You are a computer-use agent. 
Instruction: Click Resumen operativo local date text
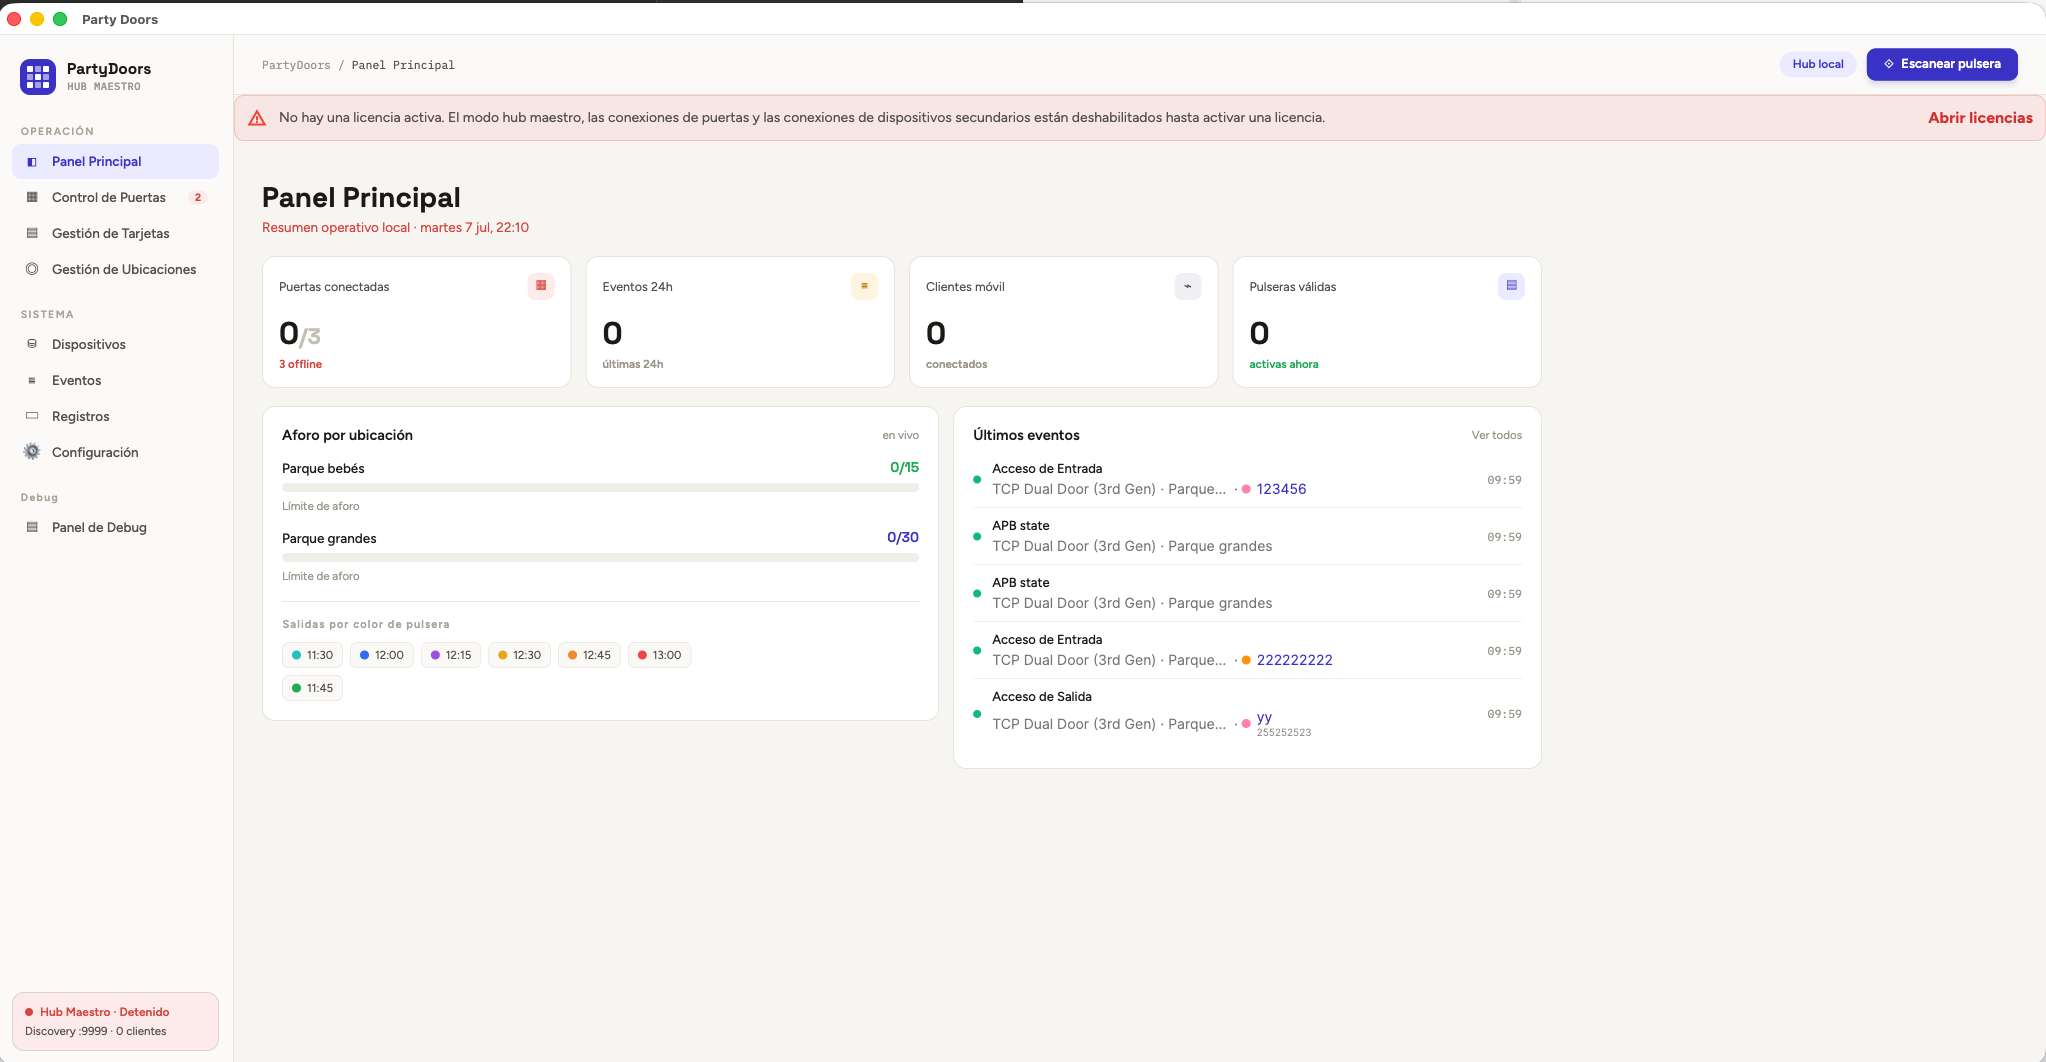coord(395,228)
